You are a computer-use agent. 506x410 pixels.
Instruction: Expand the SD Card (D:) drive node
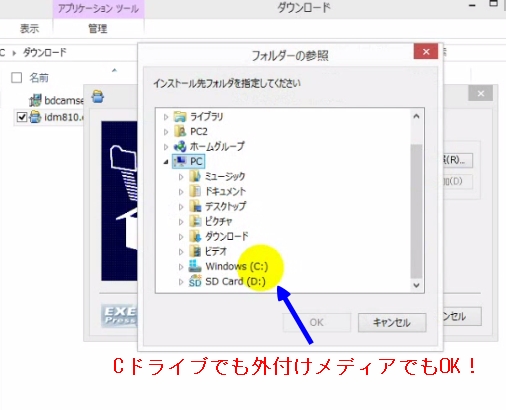click(x=181, y=282)
